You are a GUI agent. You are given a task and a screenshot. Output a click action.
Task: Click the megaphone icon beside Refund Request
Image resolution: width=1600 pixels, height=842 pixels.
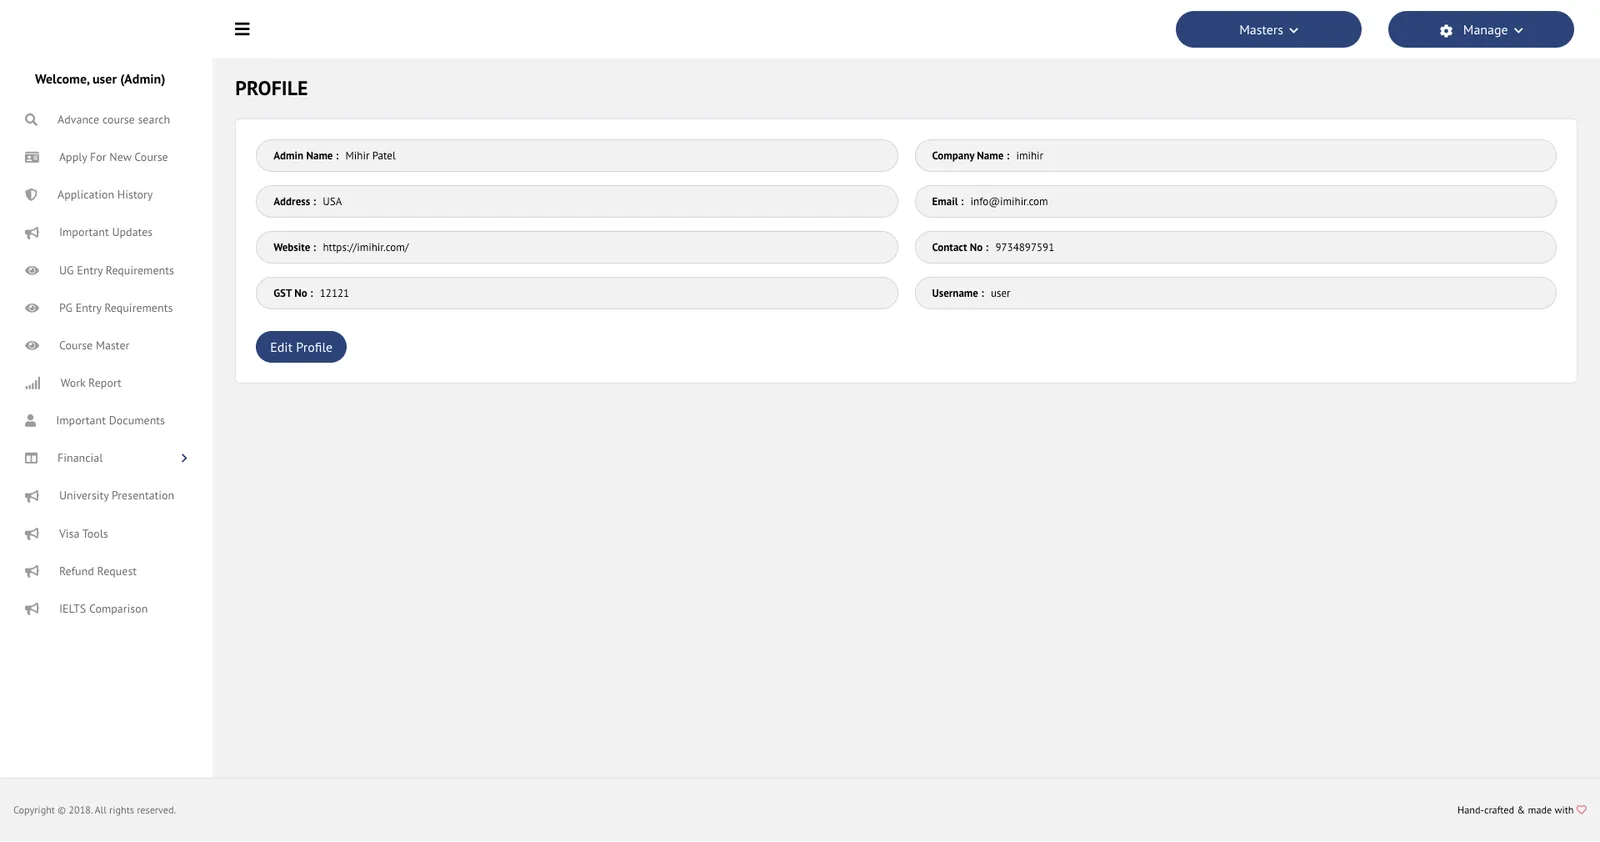point(32,572)
